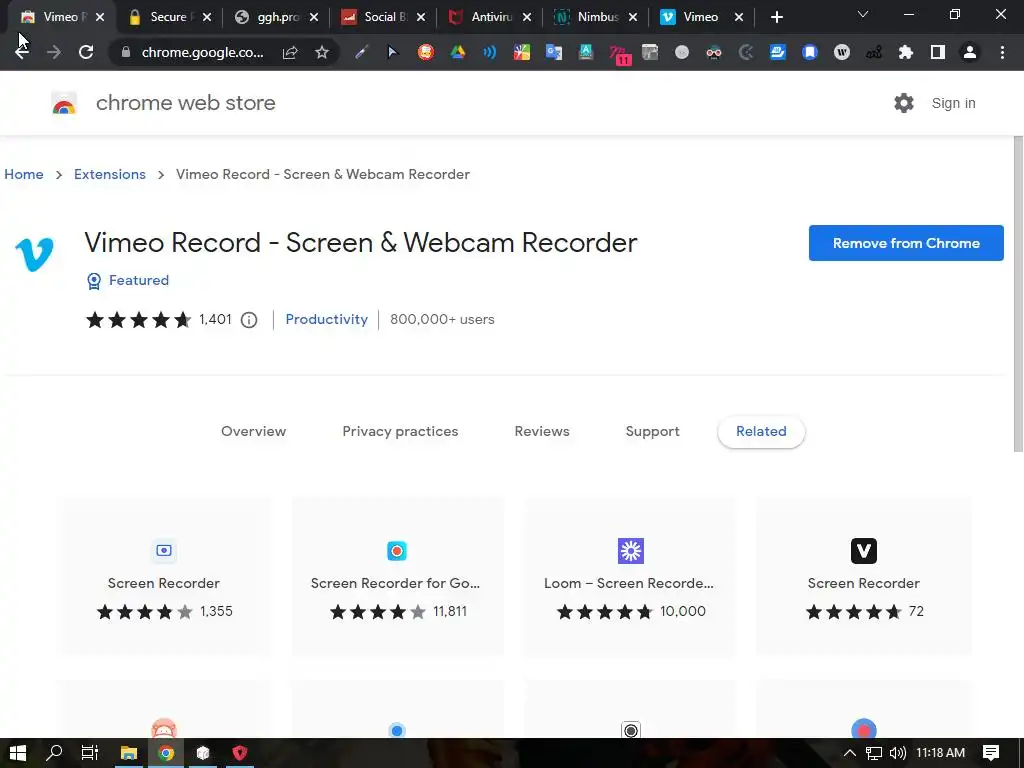Open Screen Recorder card with 1,355 ratings
This screenshot has height=768, width=1024.
pyautogui.click(x=164, y=576)
